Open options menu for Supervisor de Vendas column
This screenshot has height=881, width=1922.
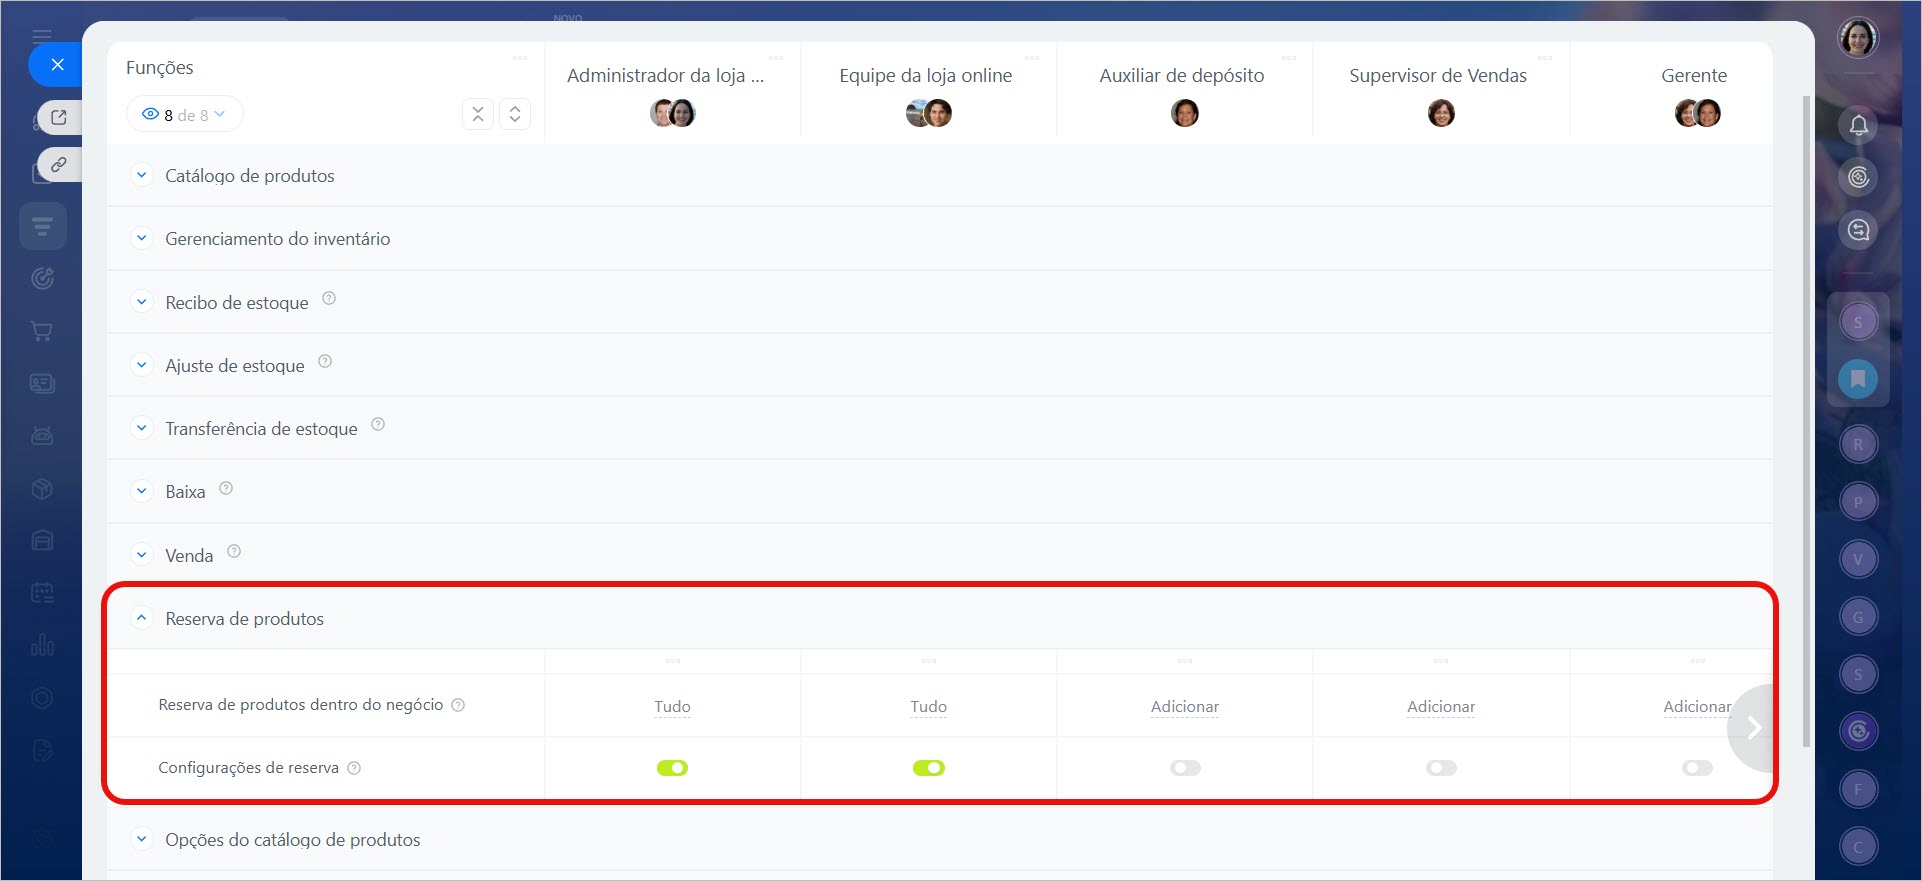(x=1545, y=58)
